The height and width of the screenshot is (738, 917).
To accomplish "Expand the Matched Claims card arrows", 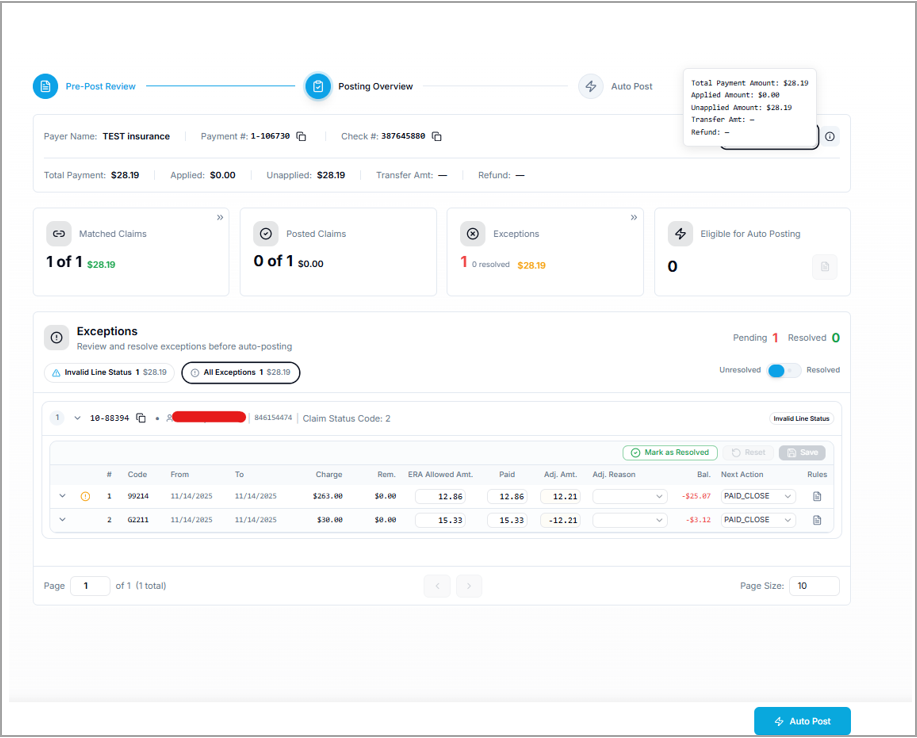I will (x=220, y=217).
